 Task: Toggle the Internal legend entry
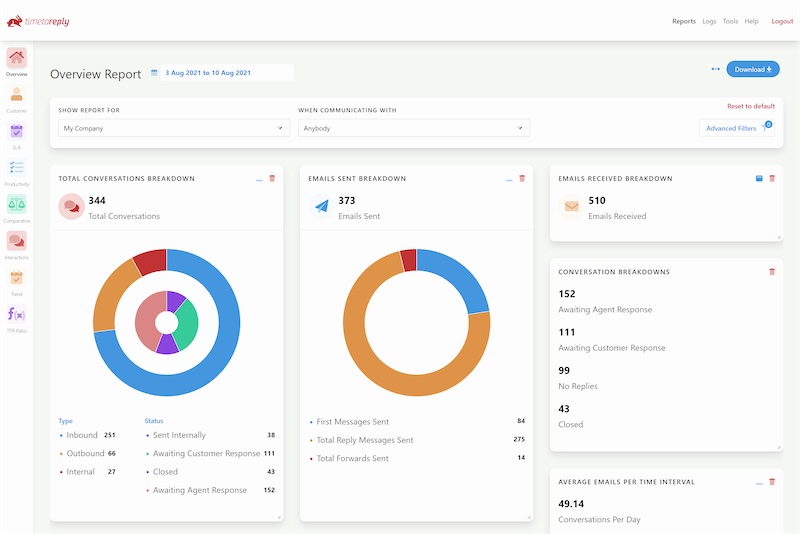87,472
